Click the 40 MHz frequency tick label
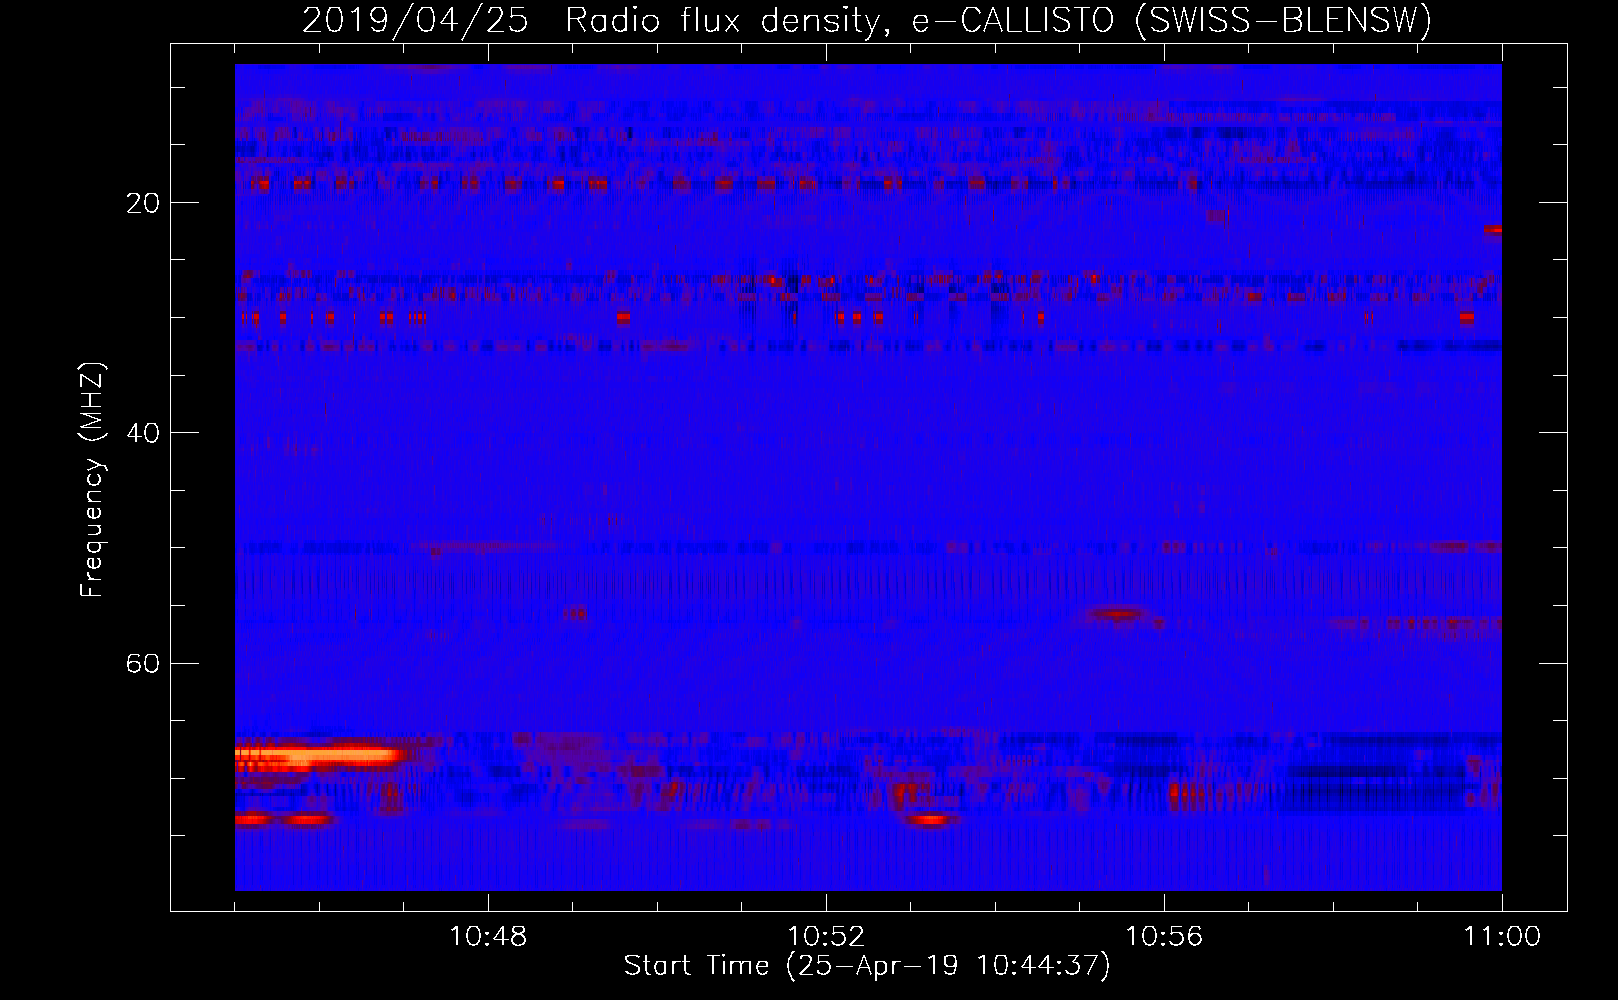The width and height of the screenshot is (1618, 1000). [x=143, y=433]
